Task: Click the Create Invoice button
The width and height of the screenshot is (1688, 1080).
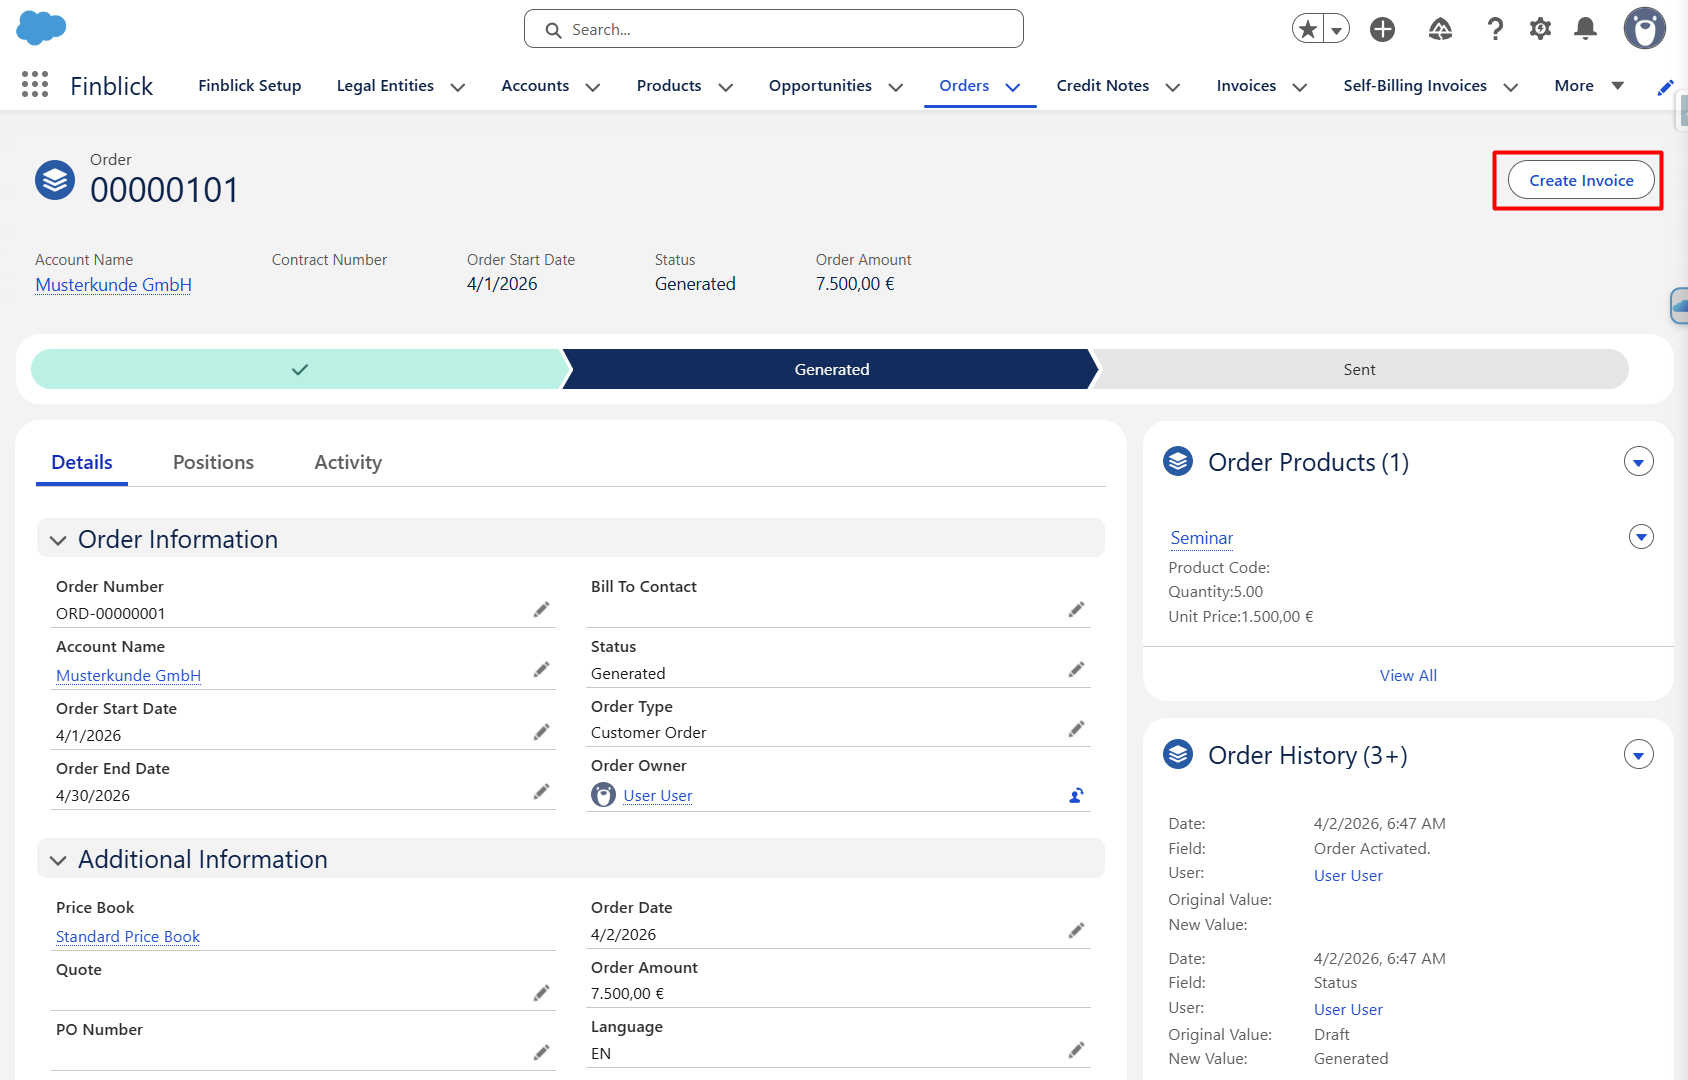Action: (1581, 180)
